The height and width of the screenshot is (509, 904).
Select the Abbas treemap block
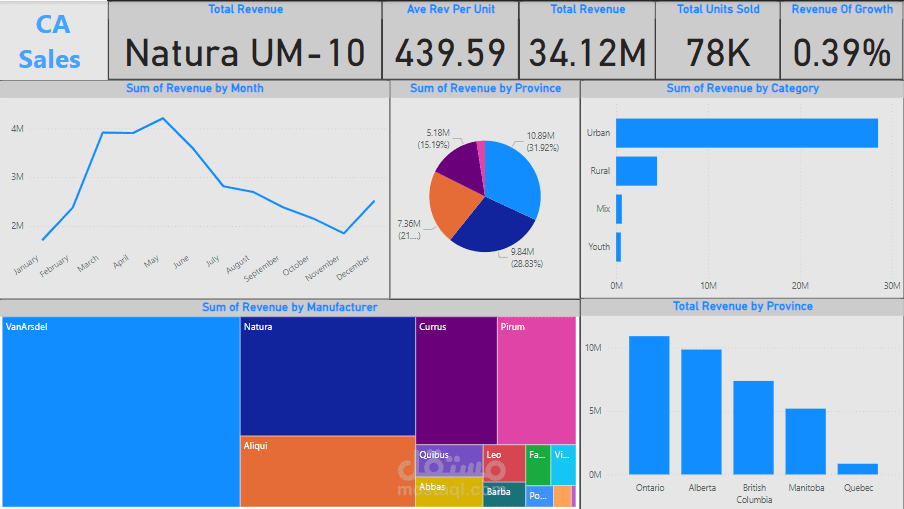(449, 492)
